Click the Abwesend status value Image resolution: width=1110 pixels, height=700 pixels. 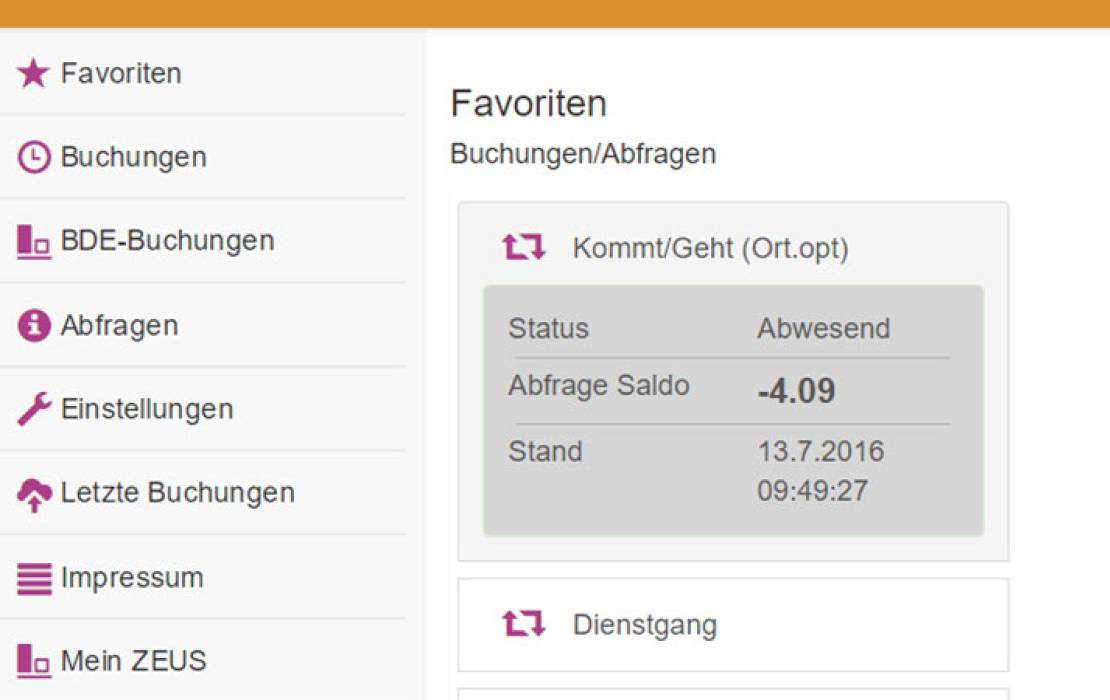tap(823, 328)
